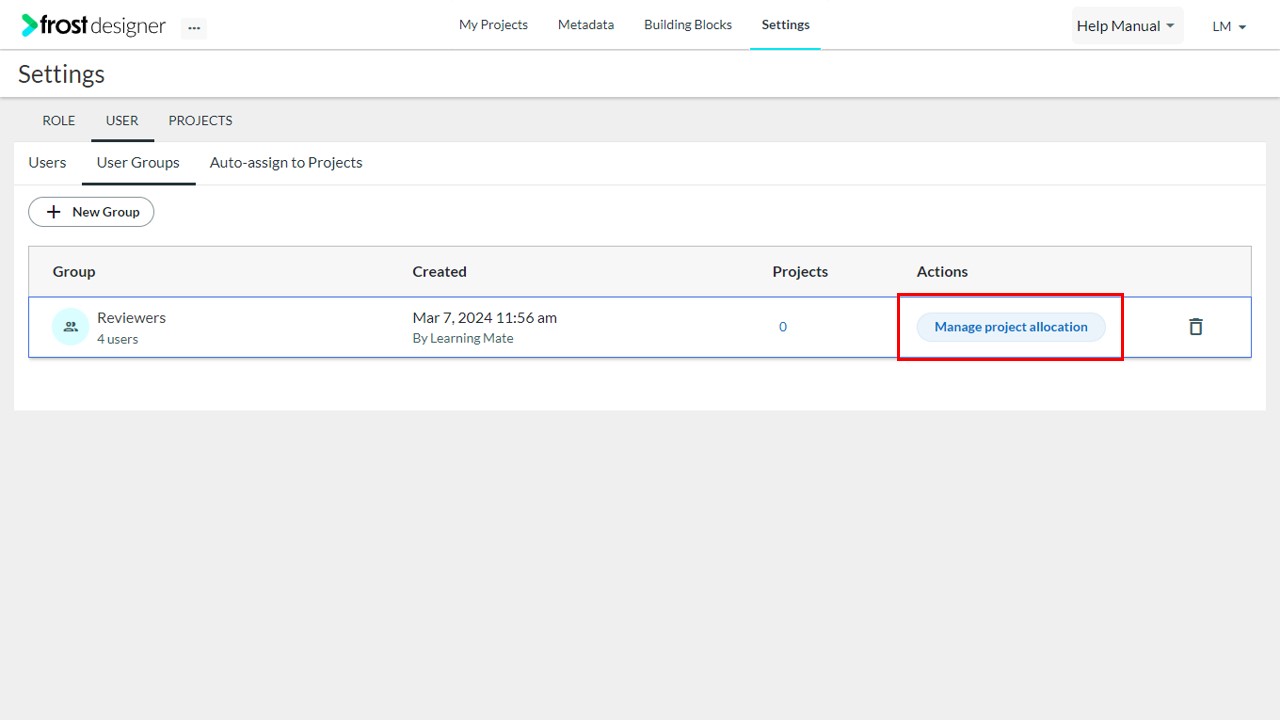1280x720 pixels.
Task: Go to the Metadata section
Action: (586, 25)
